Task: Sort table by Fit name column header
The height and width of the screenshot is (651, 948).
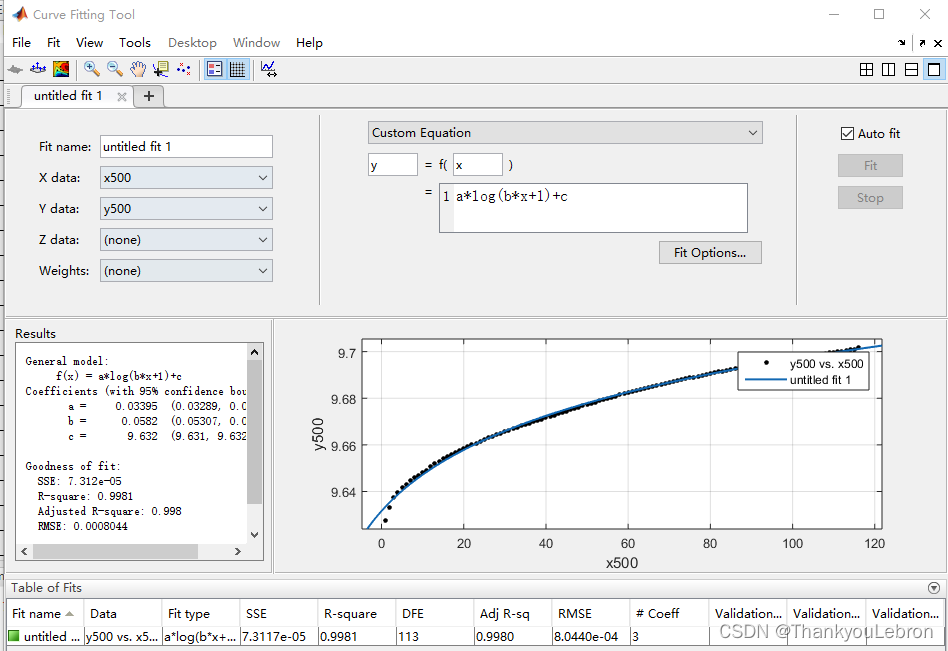Action: pyautogui.click(x=45, y=614)
